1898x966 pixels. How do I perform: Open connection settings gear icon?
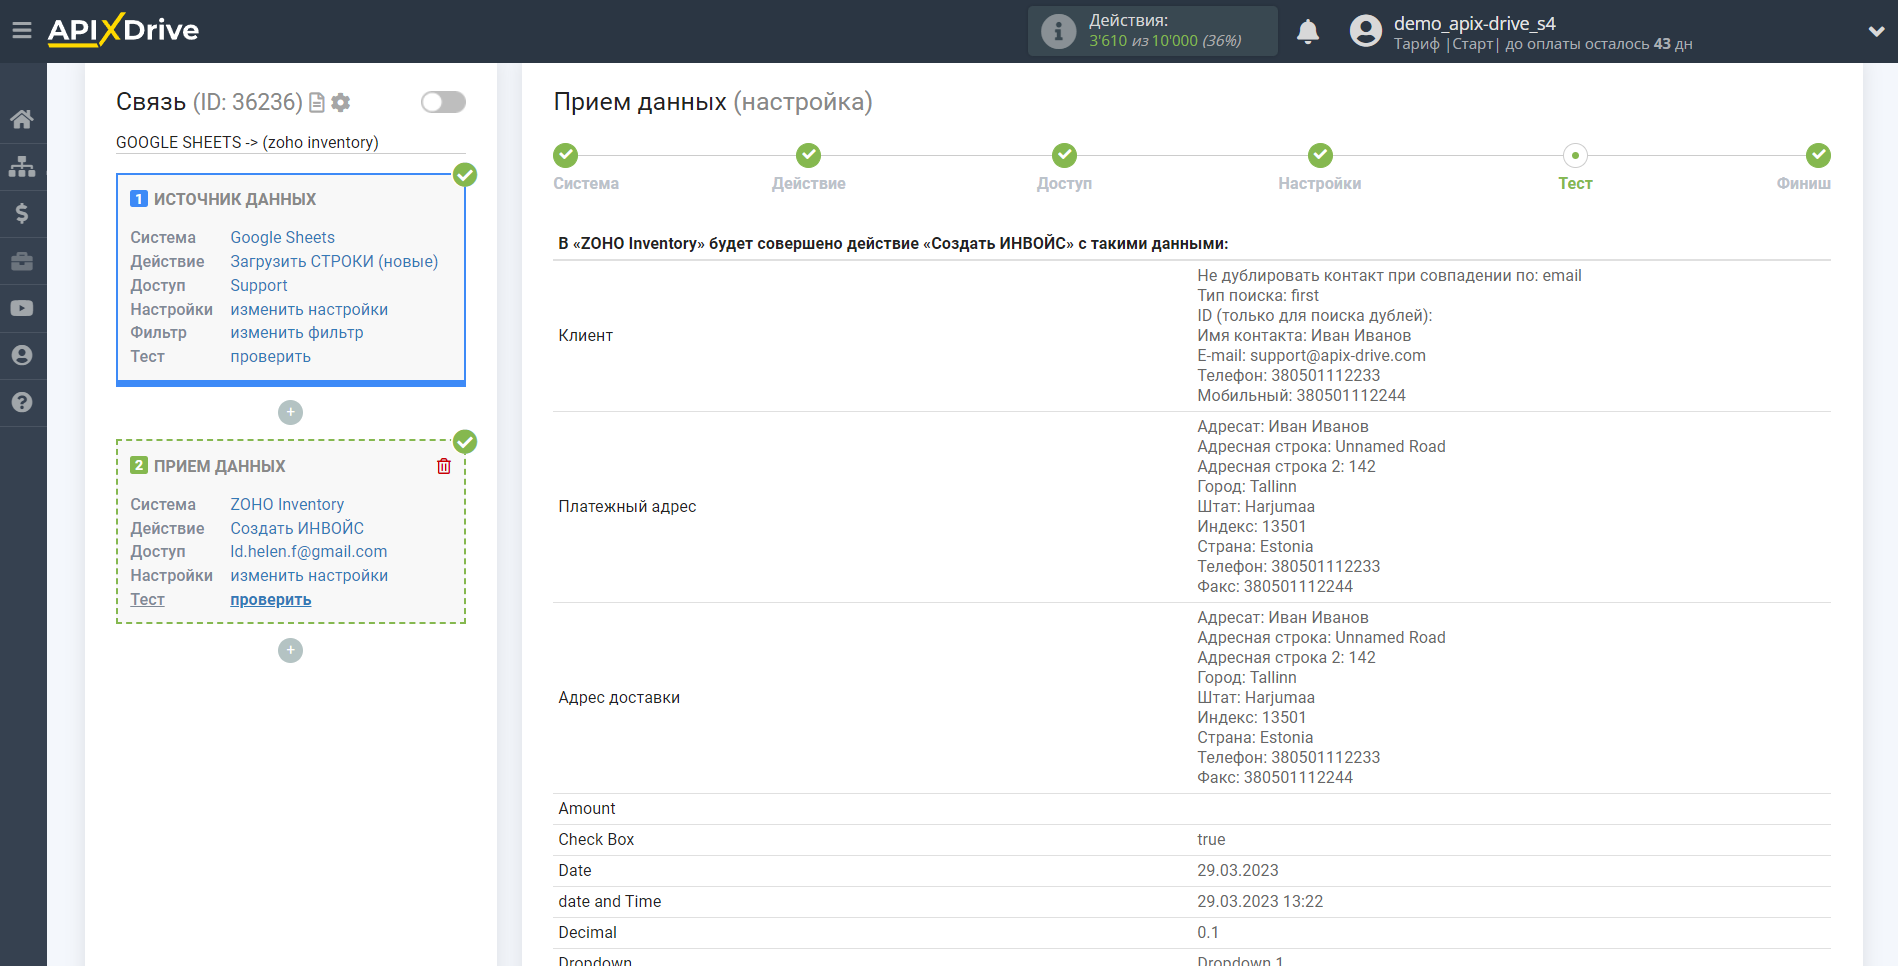pos(341,102)
